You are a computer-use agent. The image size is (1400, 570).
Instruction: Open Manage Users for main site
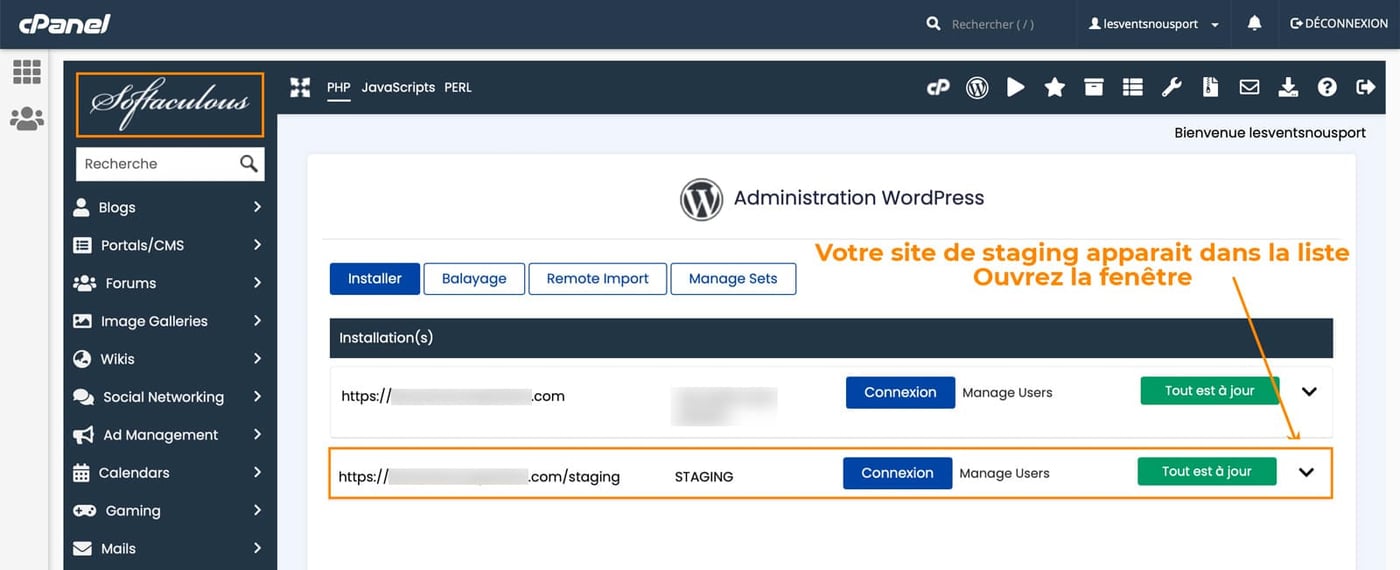coord(1007,392)
